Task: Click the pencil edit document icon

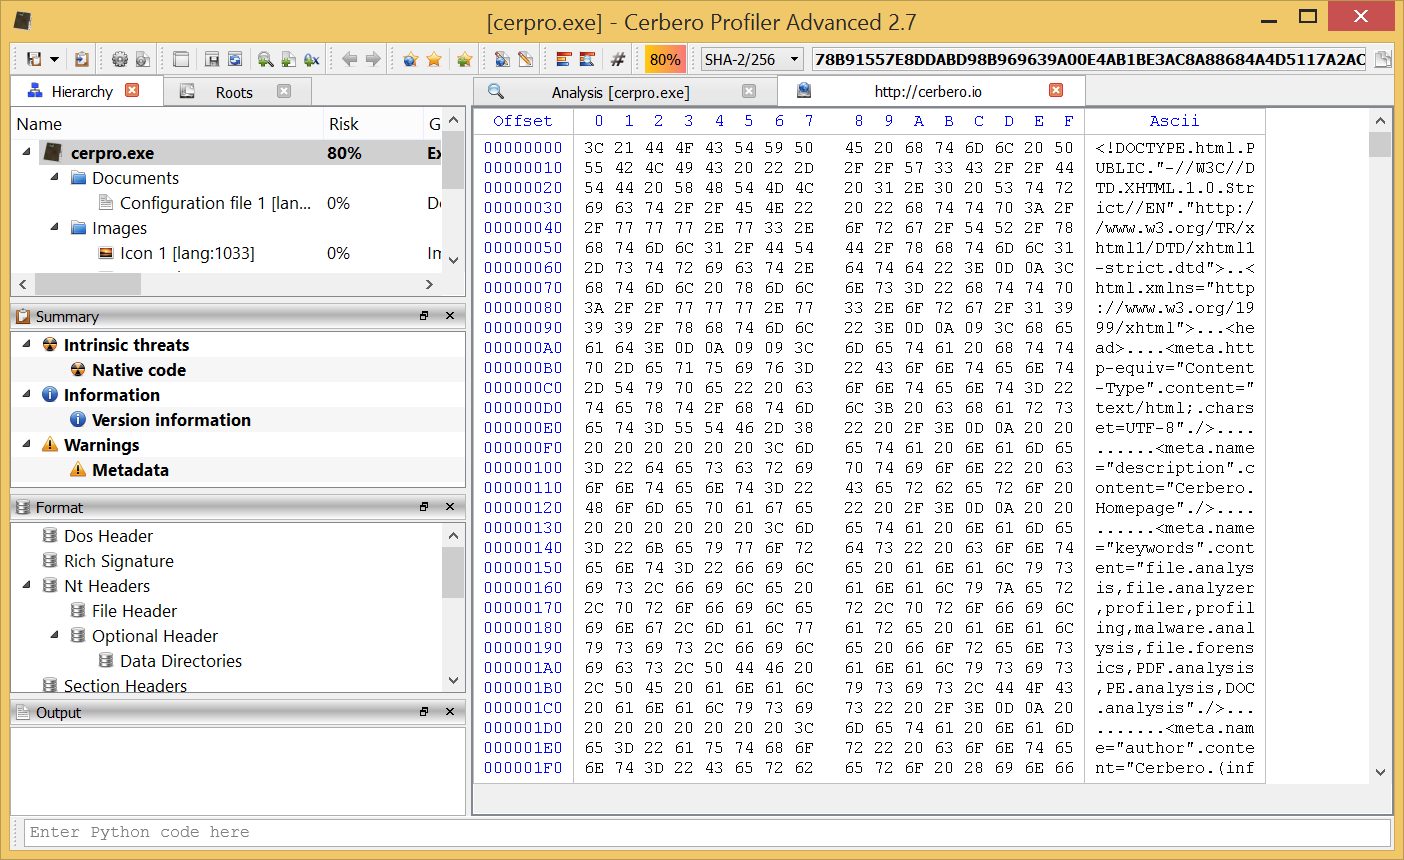Action: tap(525, 59)
